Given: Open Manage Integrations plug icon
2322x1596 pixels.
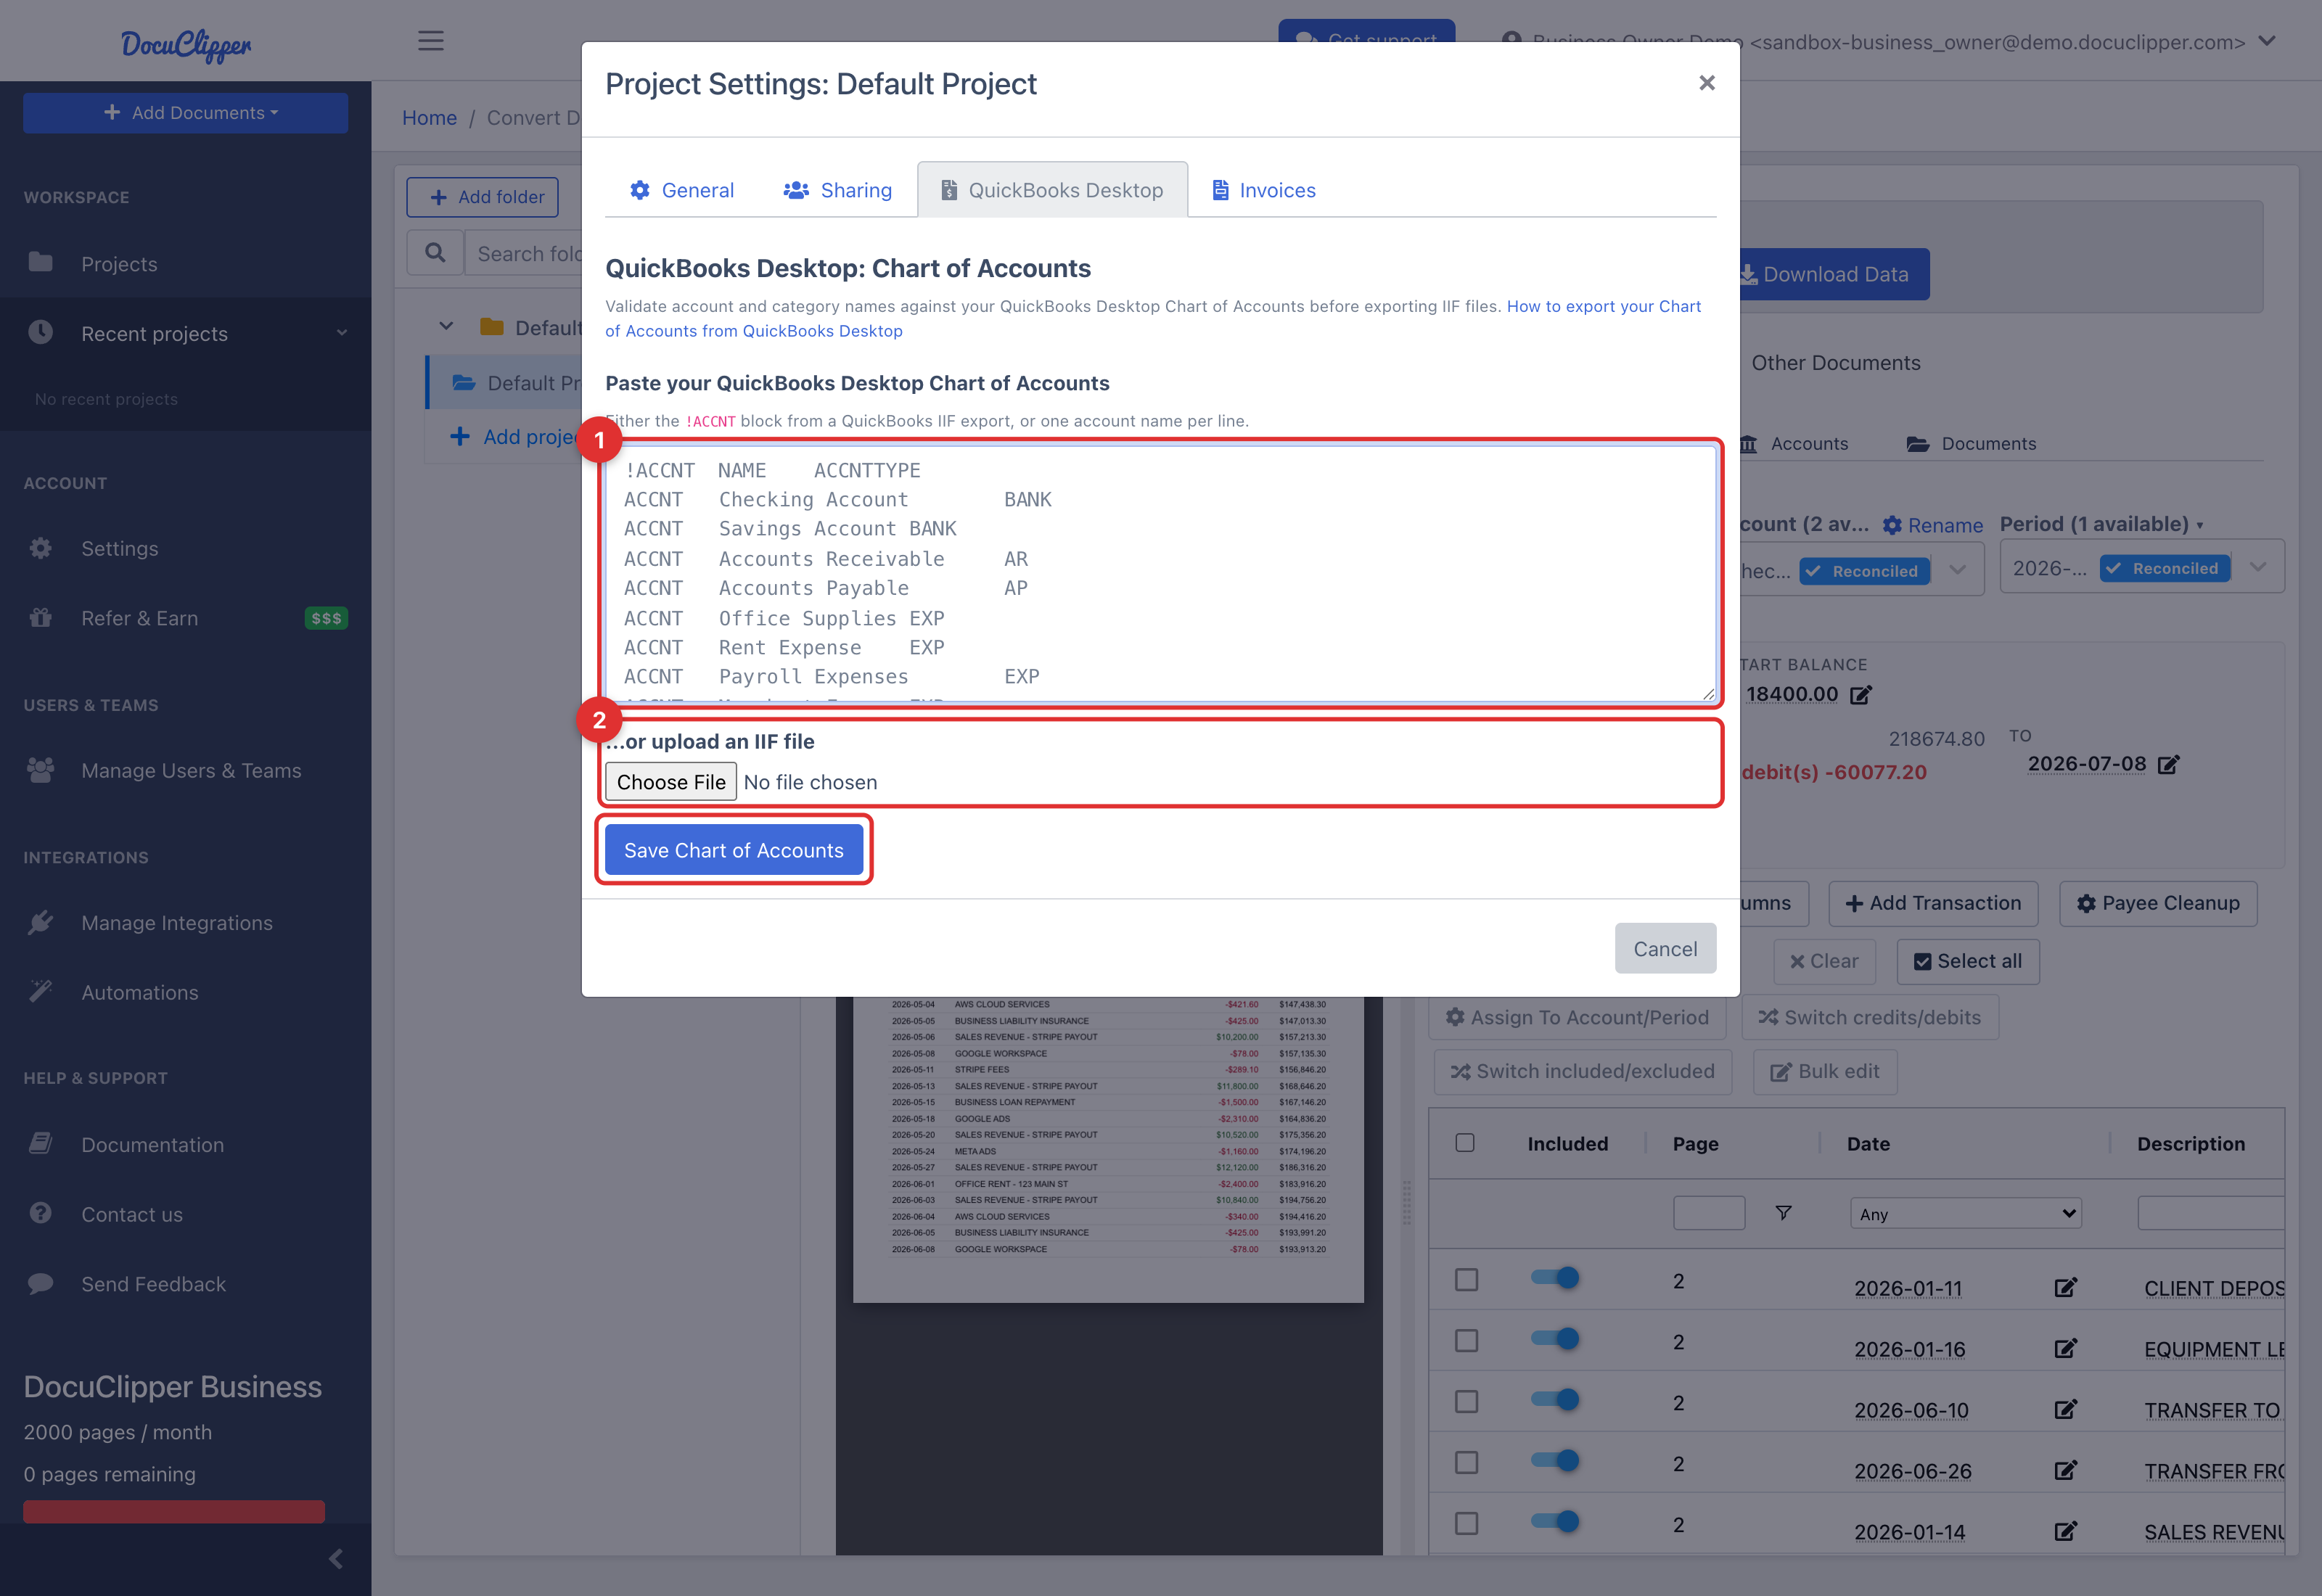Looking at the screenshot, I should pyautogui.click(x=41, y=922).
